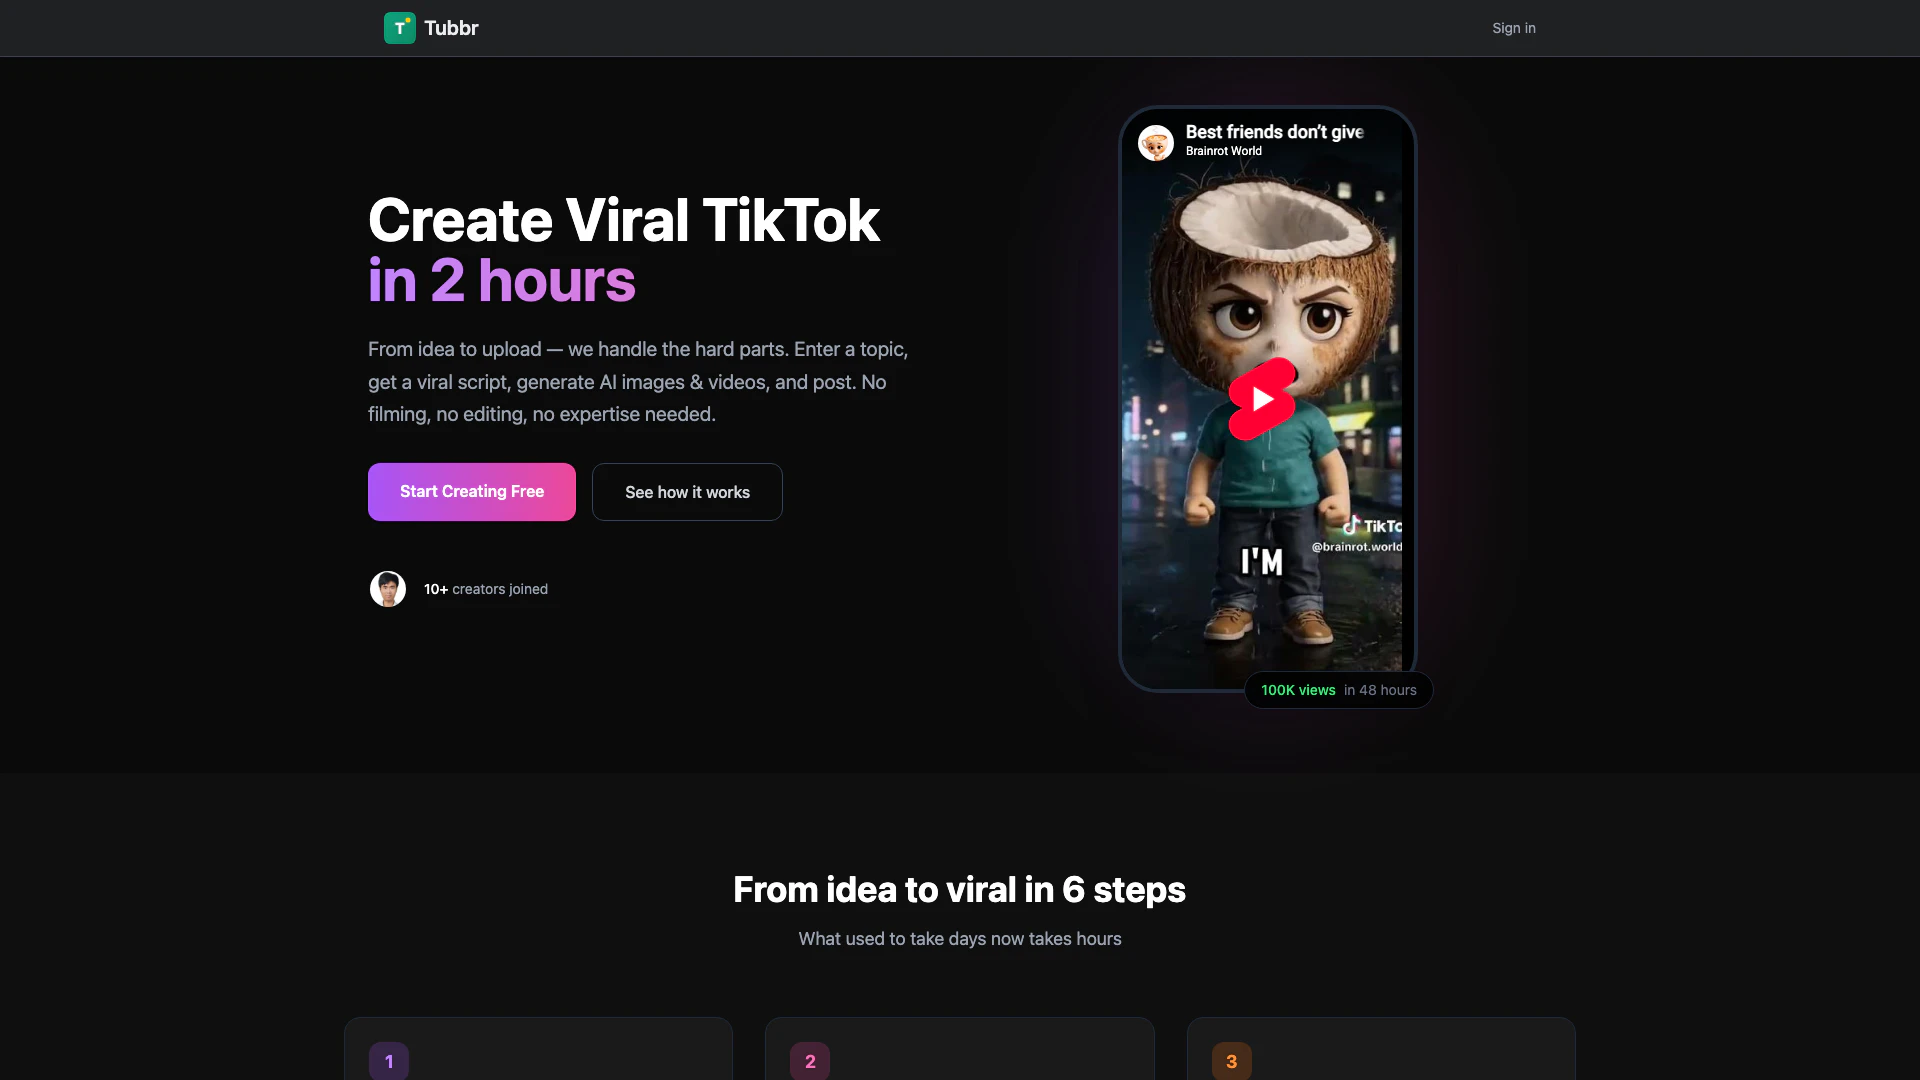Click the 100K views in 48 hours badge
Screen dimensions: 1920x1080
pos(1338,690)
